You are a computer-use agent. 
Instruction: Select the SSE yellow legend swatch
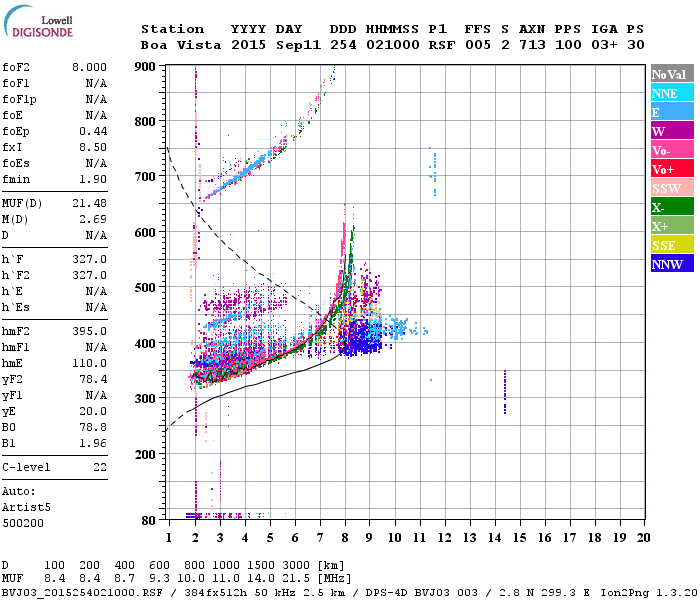click(x=672, y=245)
